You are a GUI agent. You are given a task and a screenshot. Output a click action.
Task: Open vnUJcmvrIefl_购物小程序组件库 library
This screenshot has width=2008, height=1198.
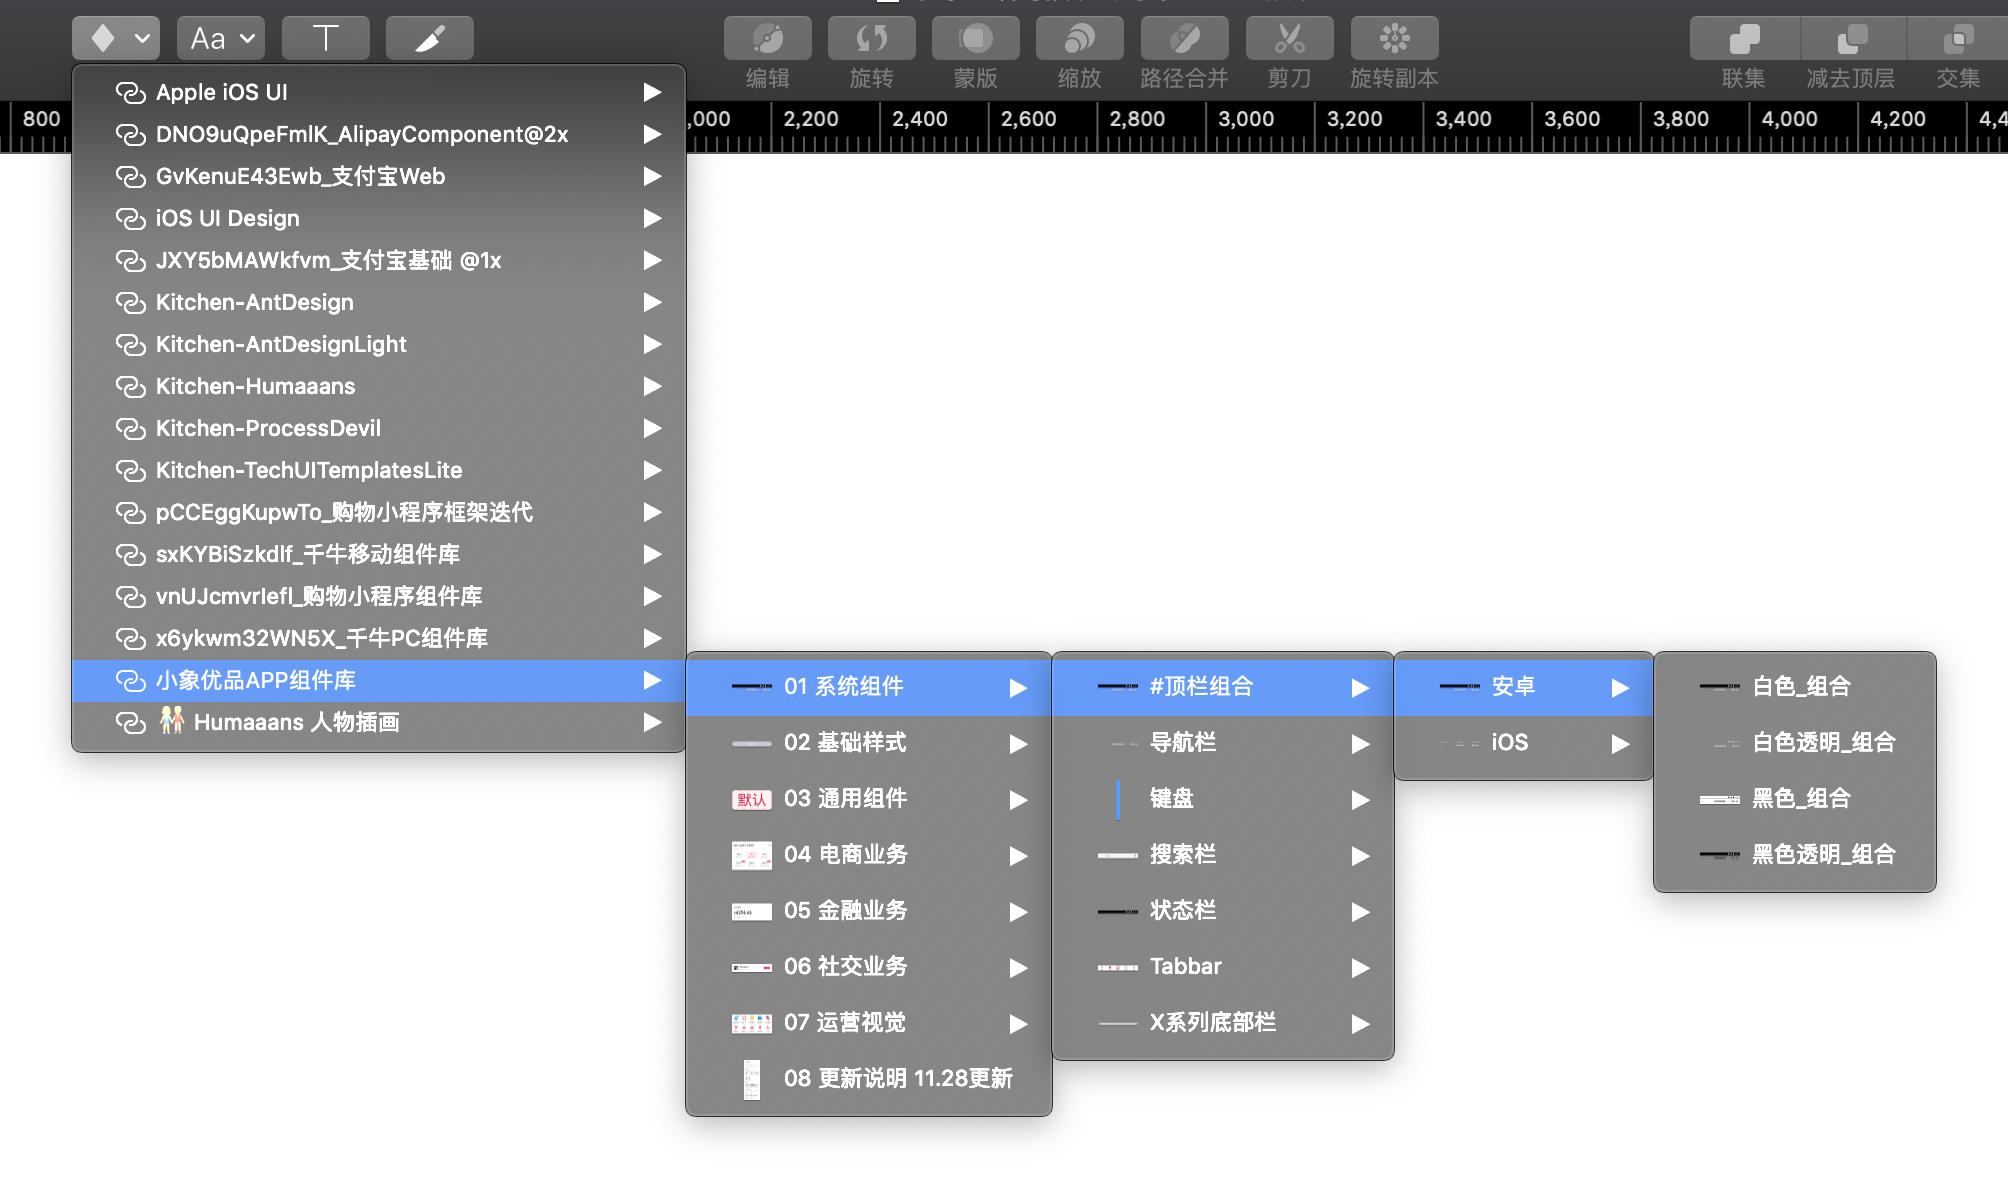(x=378, y=596)
